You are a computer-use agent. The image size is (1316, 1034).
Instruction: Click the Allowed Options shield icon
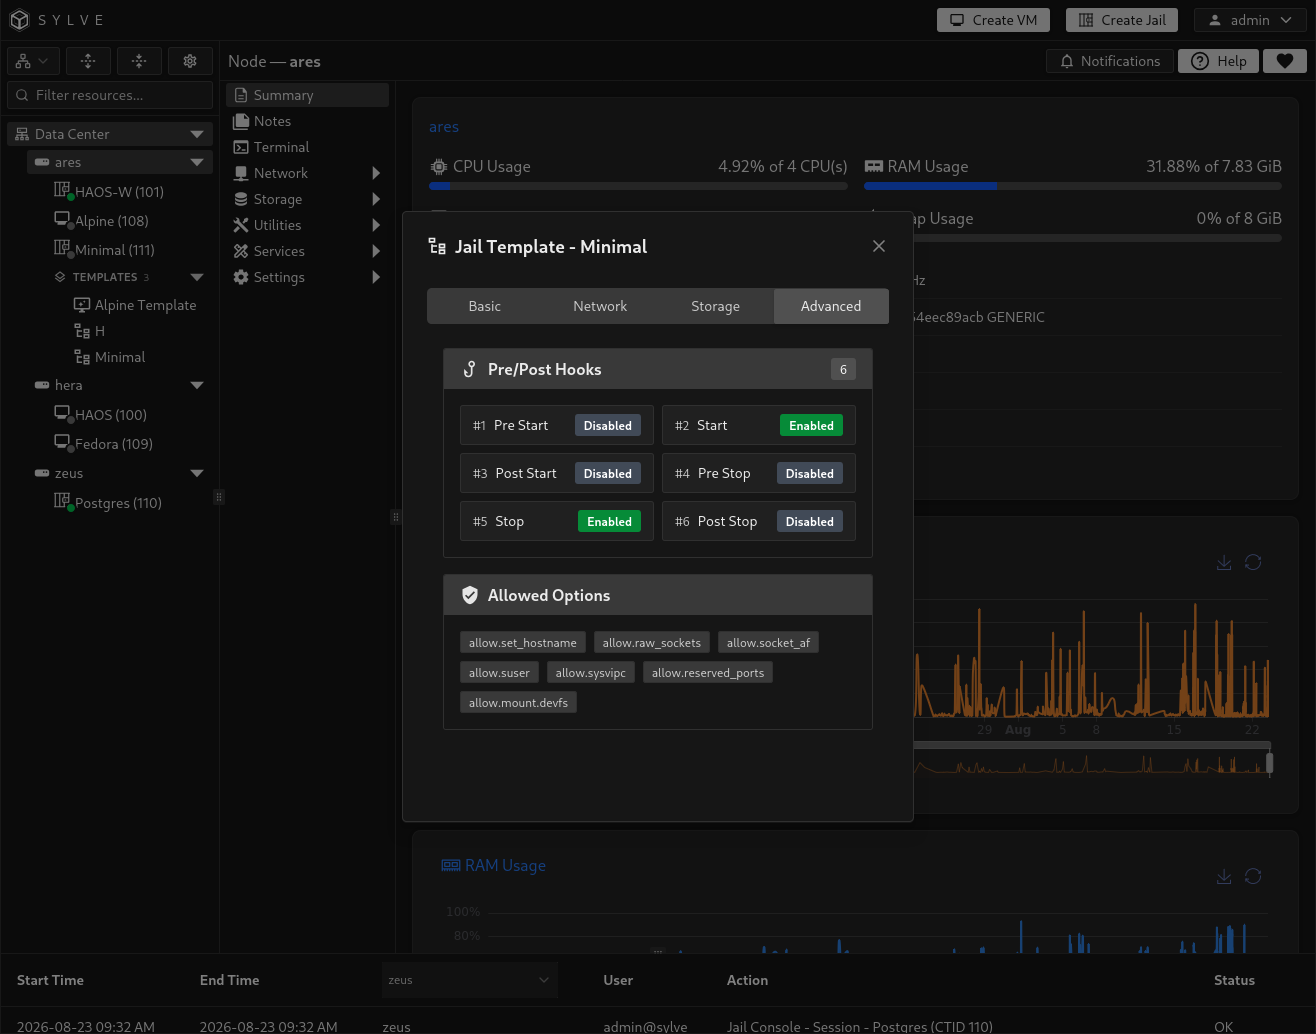[x=470, y=595]
